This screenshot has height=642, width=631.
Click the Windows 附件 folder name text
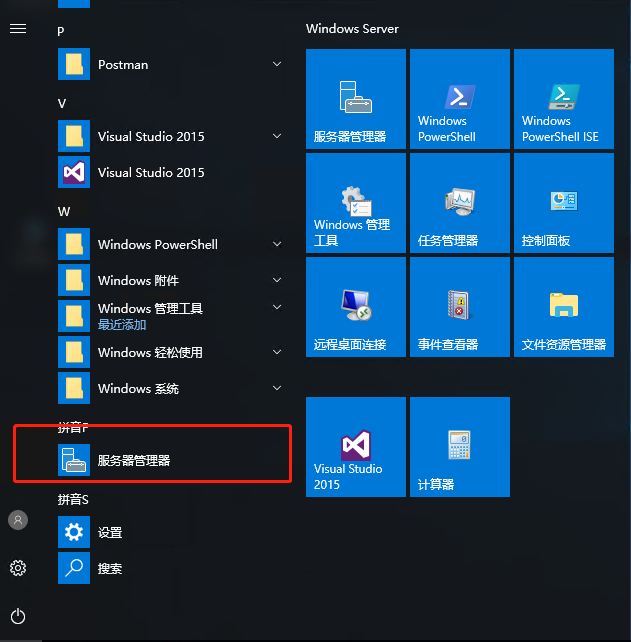138,280
